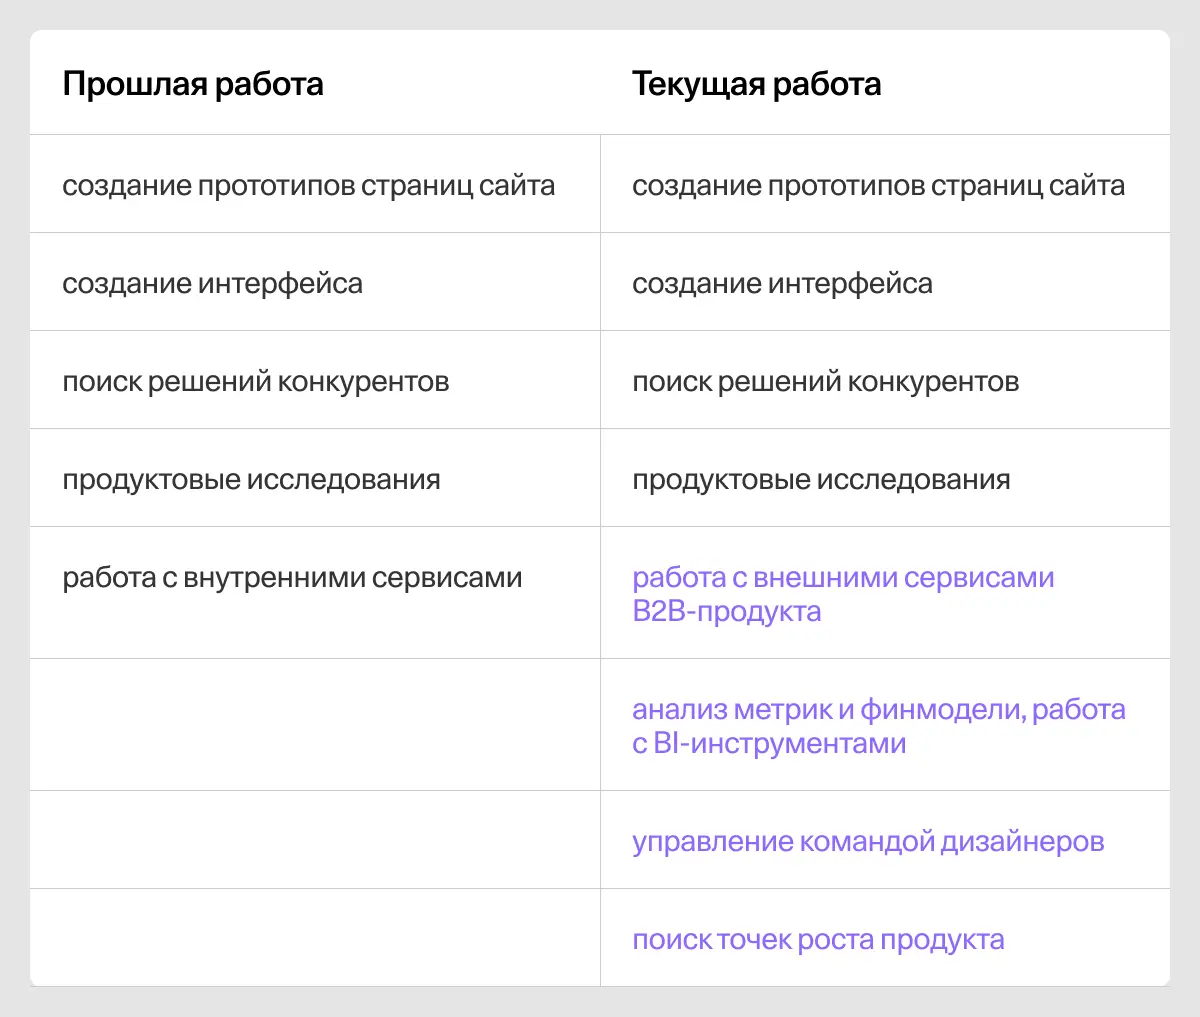Click 'управление командой дизайнеров' in purple

pos(868,840)
